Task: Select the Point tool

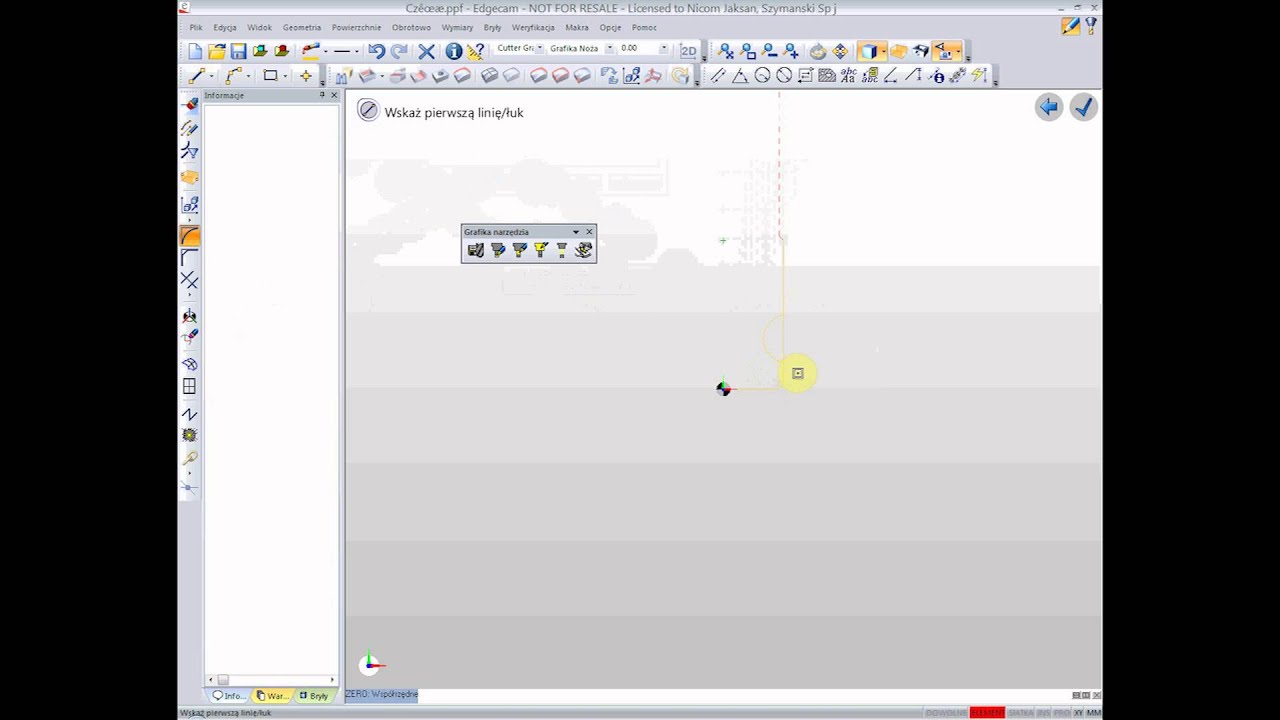Action: (306, 76)
